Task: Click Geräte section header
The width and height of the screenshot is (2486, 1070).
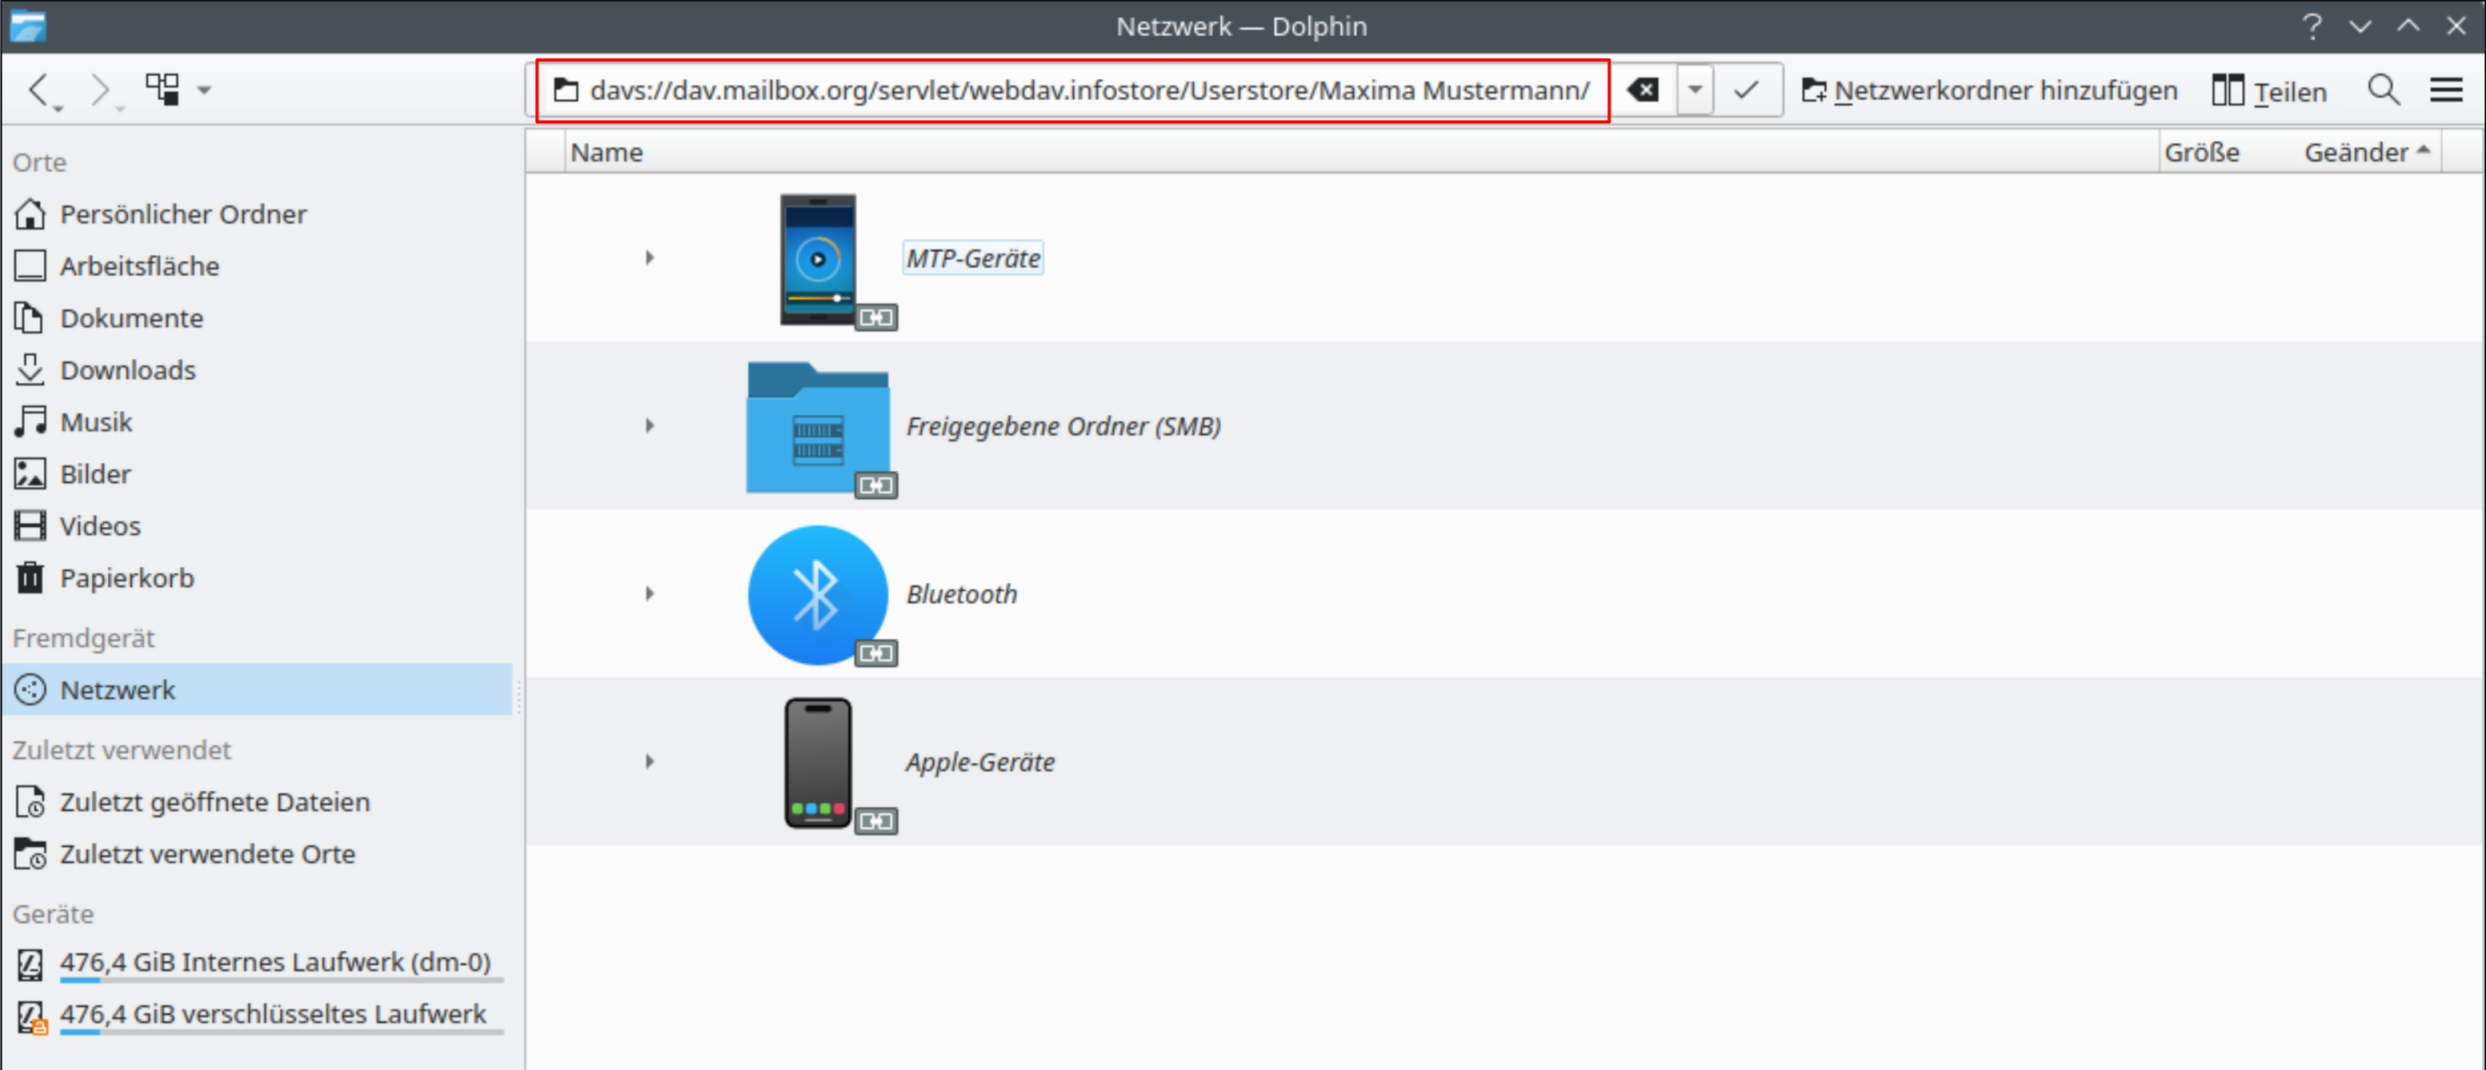Action: pos(53,914)
